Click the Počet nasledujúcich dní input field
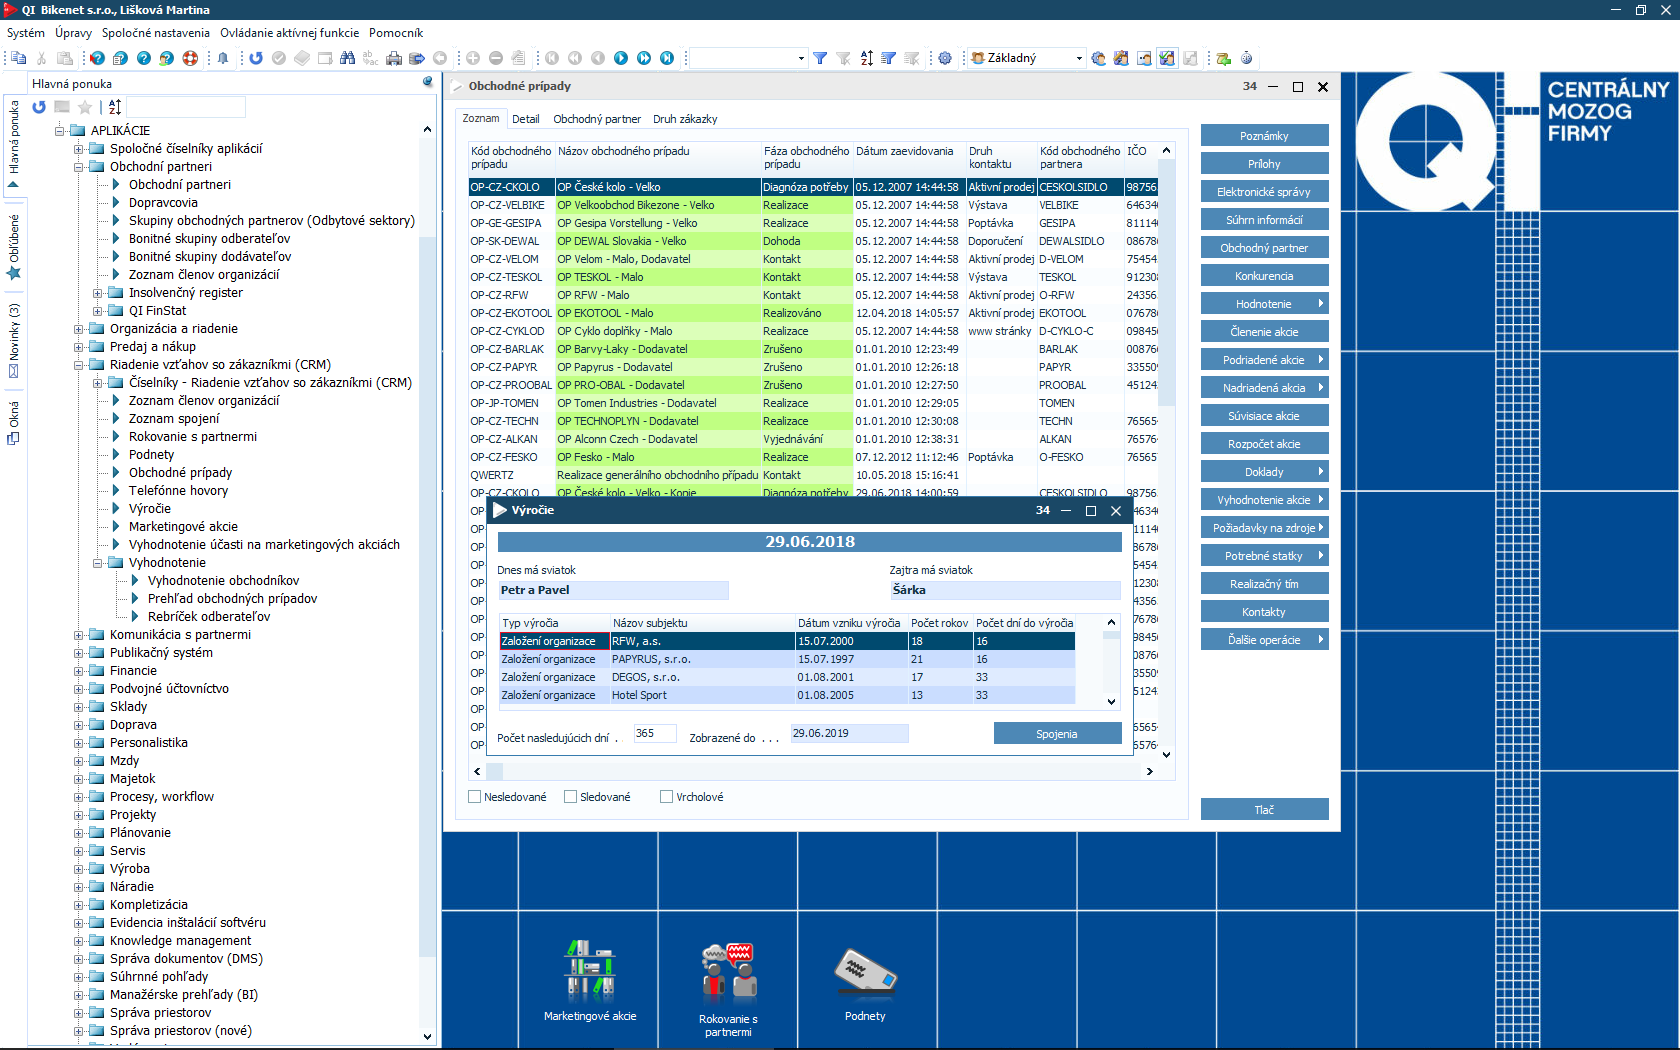This screenshot has height=1050, width=1680. pos(655,734)
